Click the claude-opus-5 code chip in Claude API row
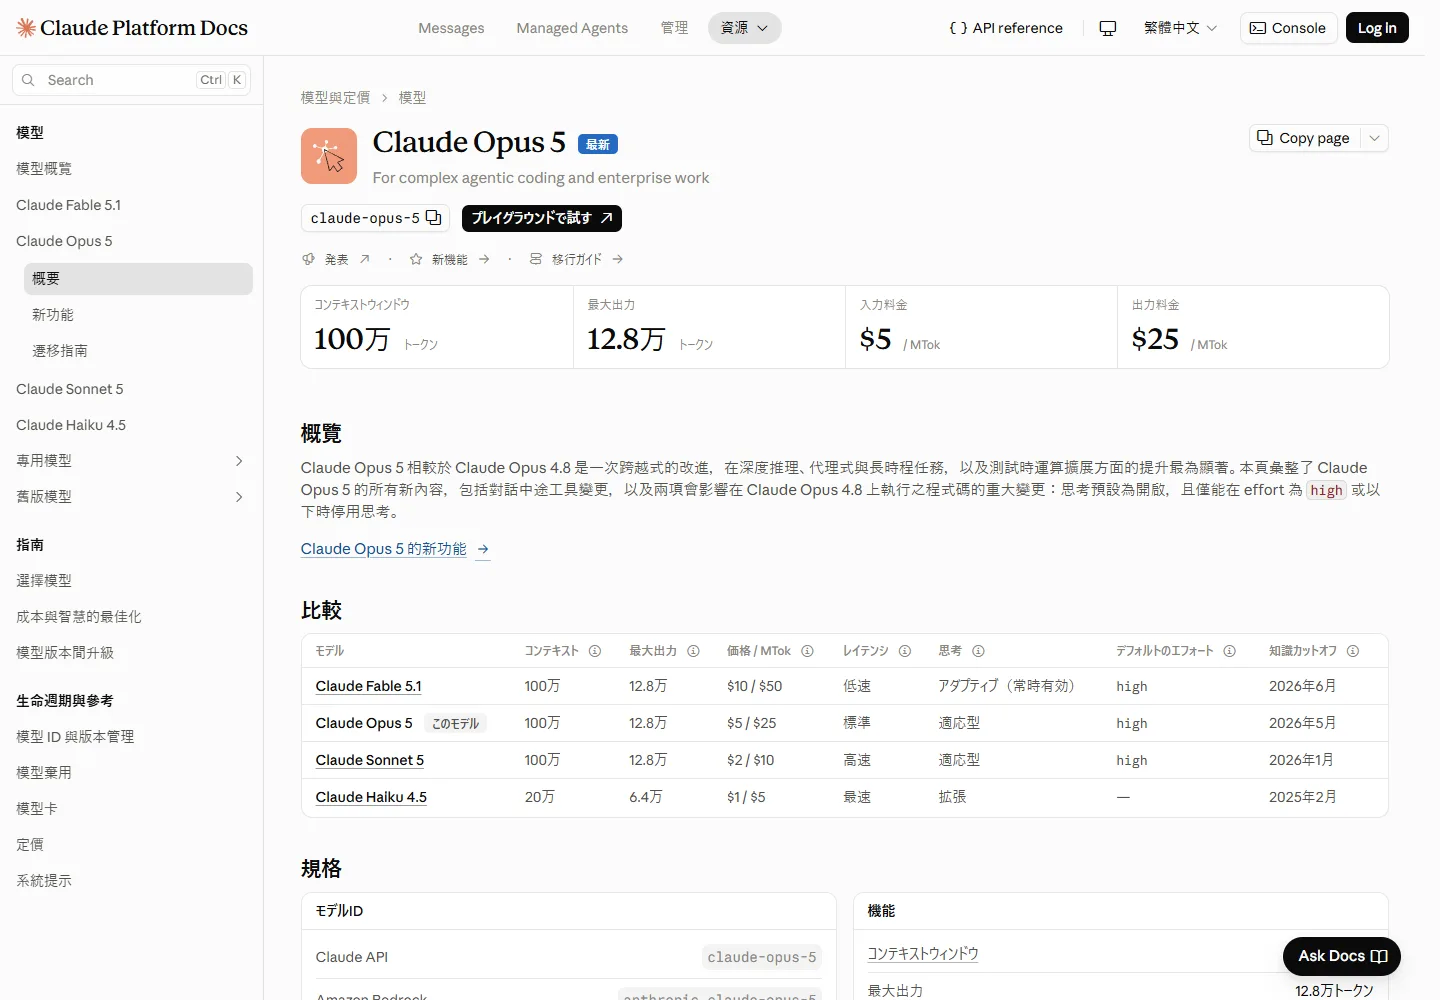1440x1000 pixels. tap(762, 957)
